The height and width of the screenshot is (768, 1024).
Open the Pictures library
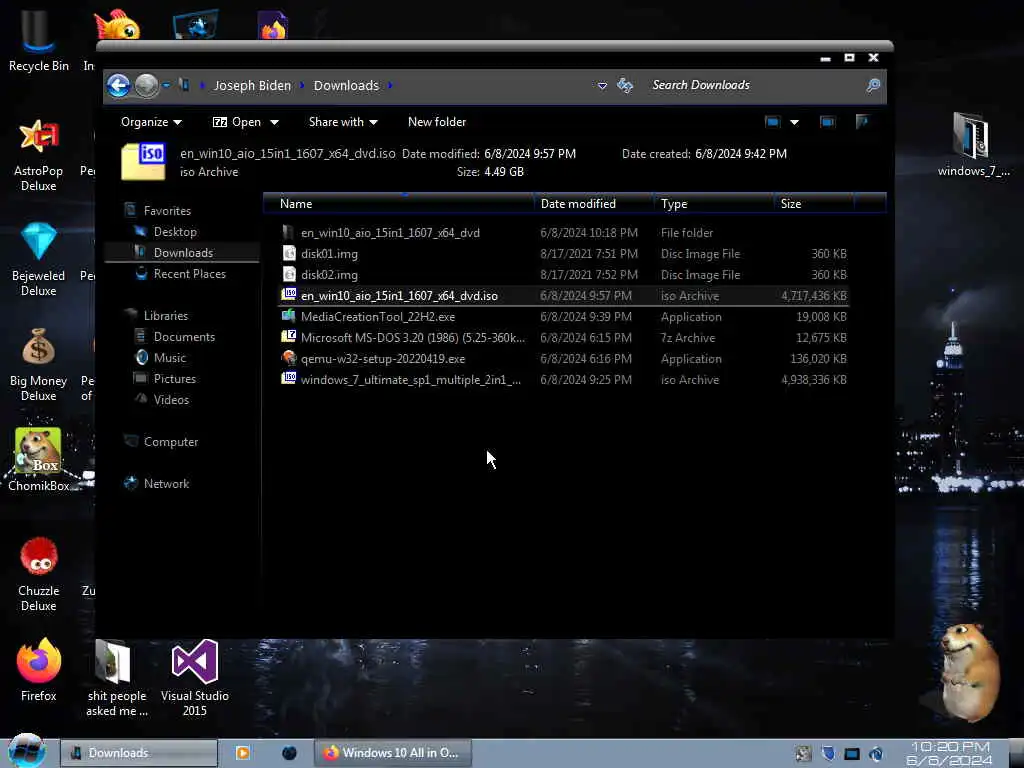click(174, 378)
